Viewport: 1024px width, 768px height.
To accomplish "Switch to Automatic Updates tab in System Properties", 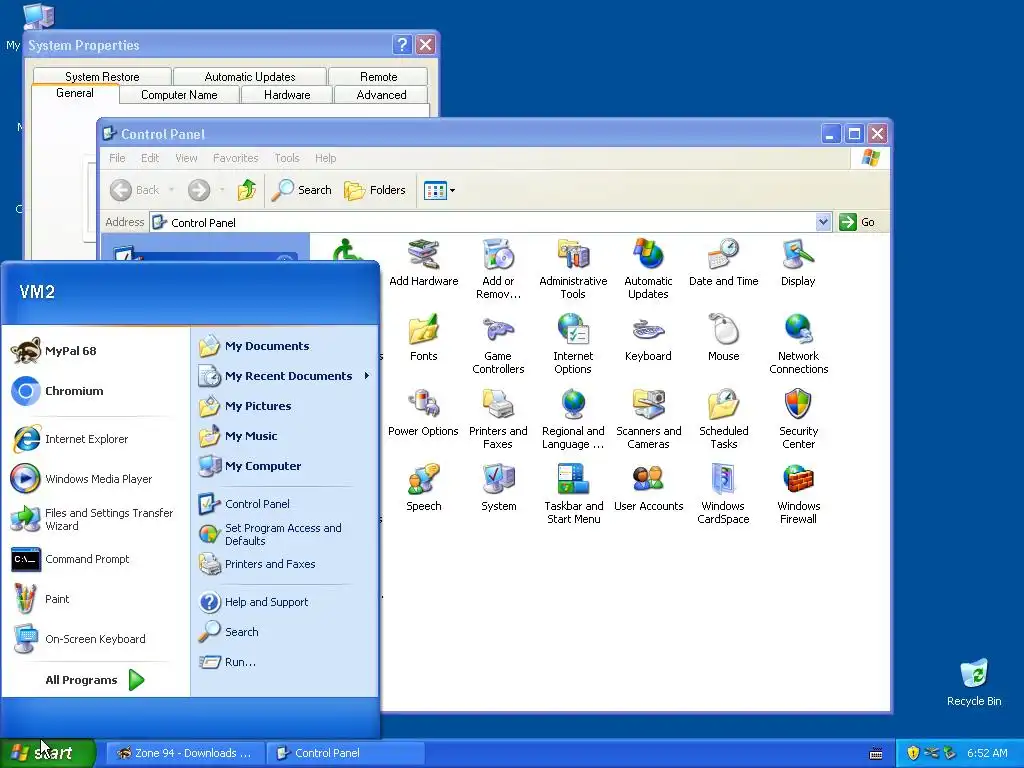I will tap(249, 76).
